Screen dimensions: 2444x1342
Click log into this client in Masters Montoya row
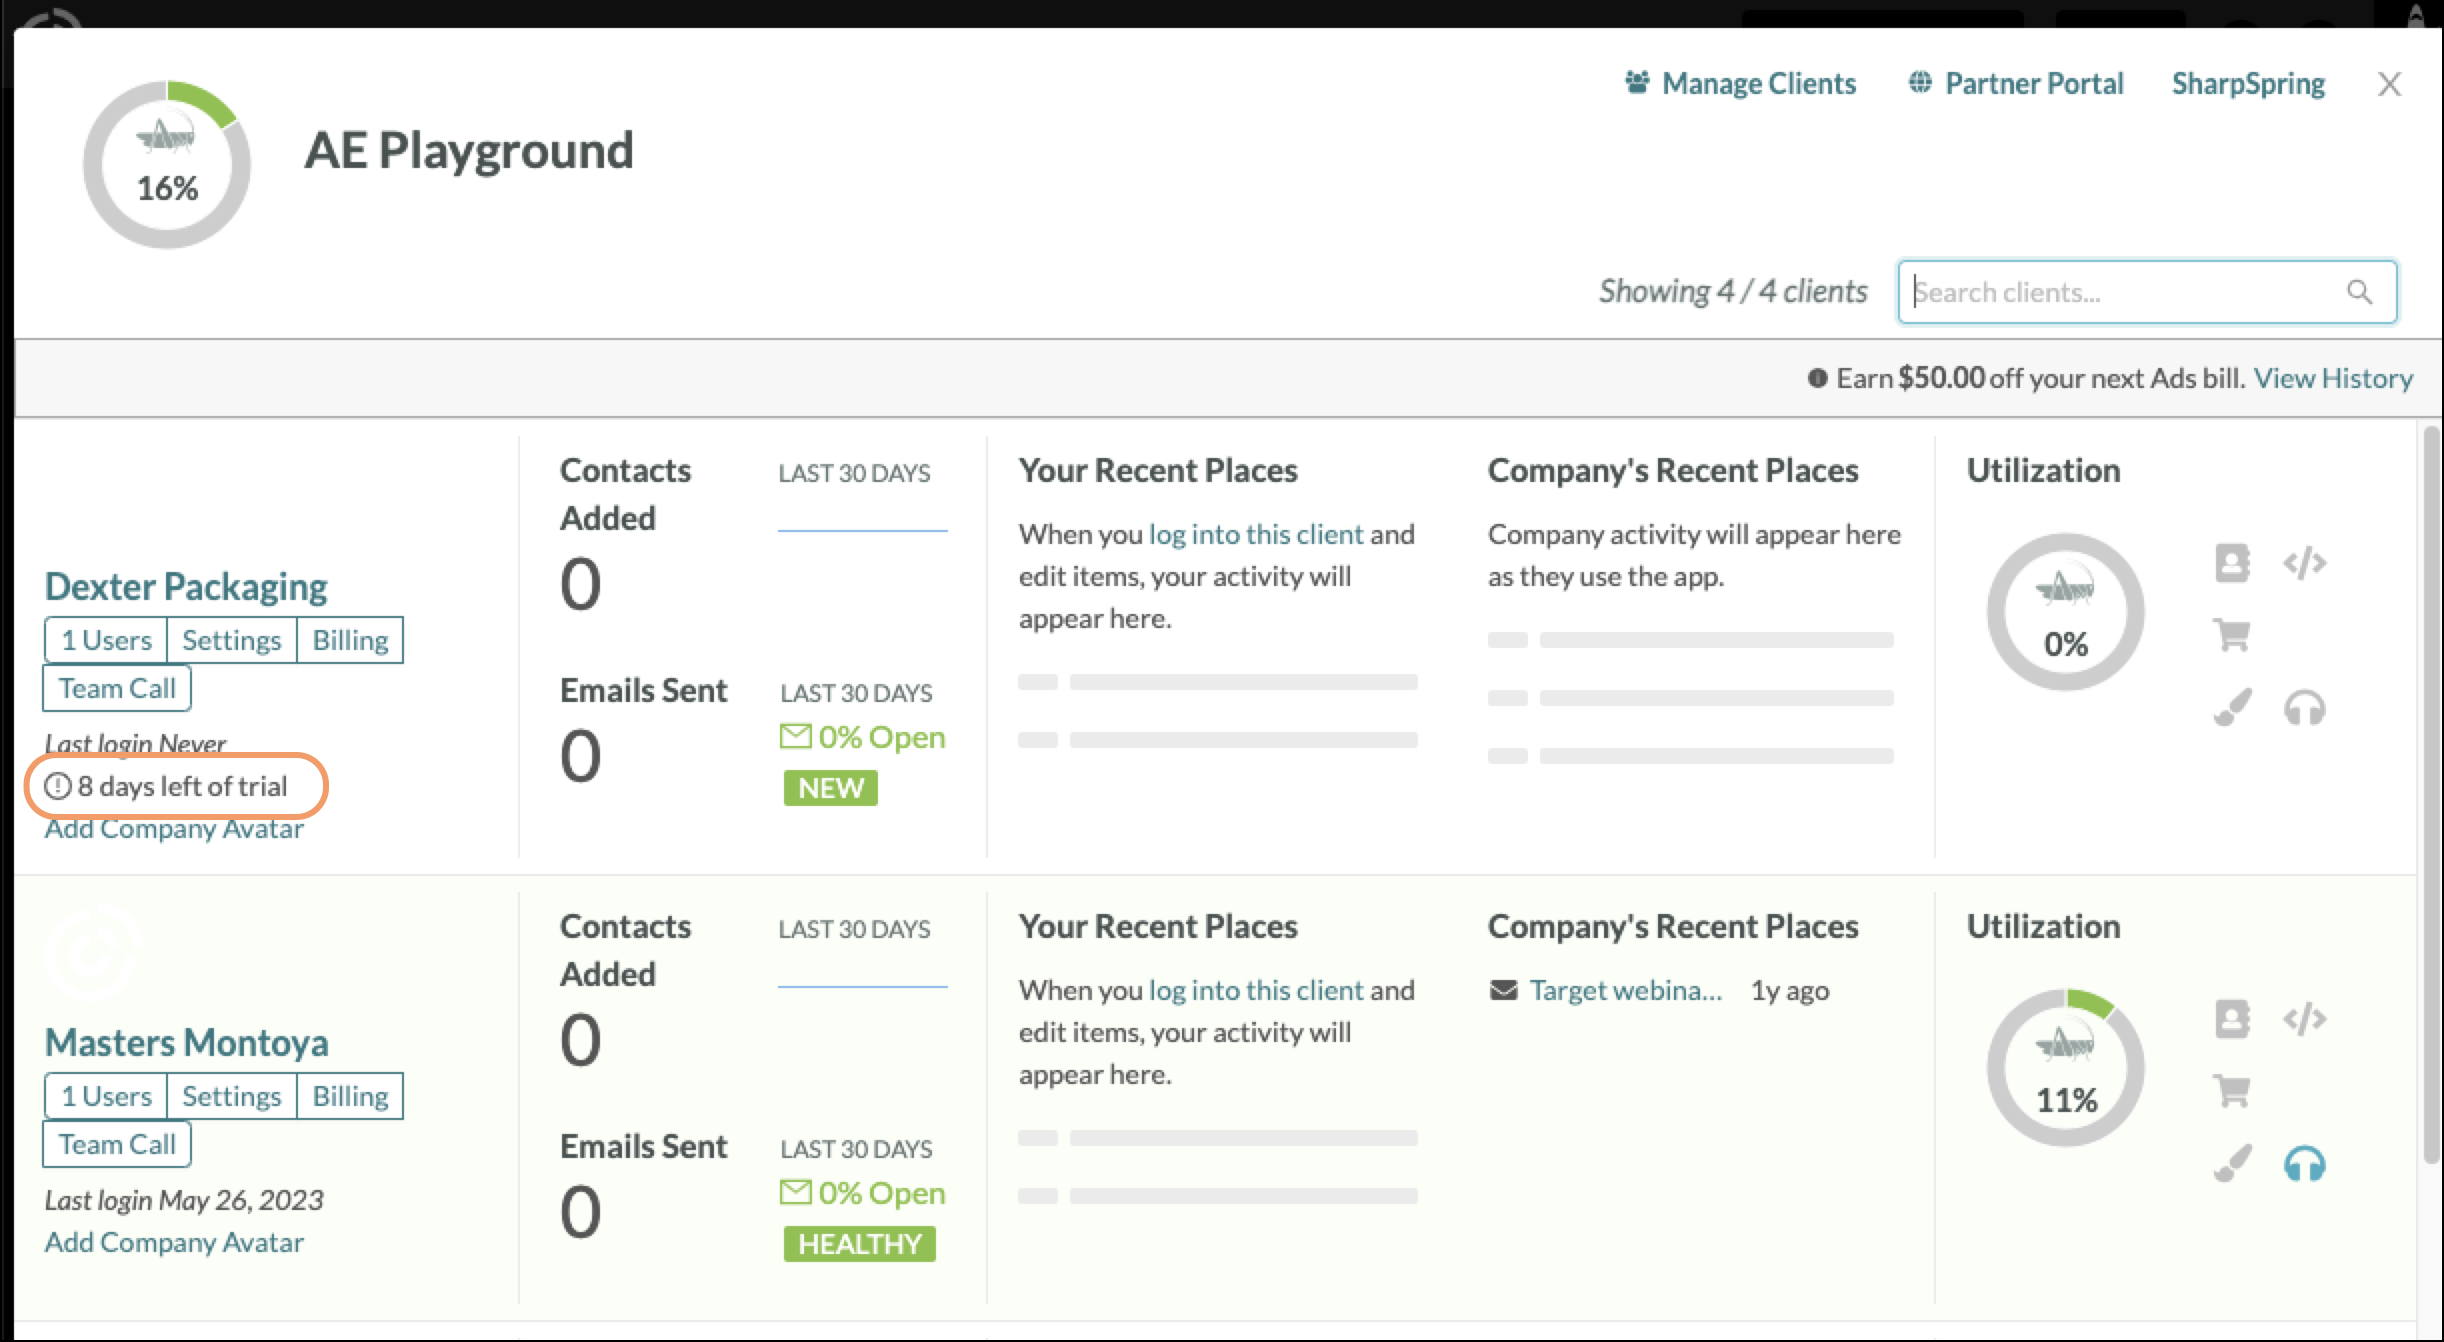point(1255,990)
